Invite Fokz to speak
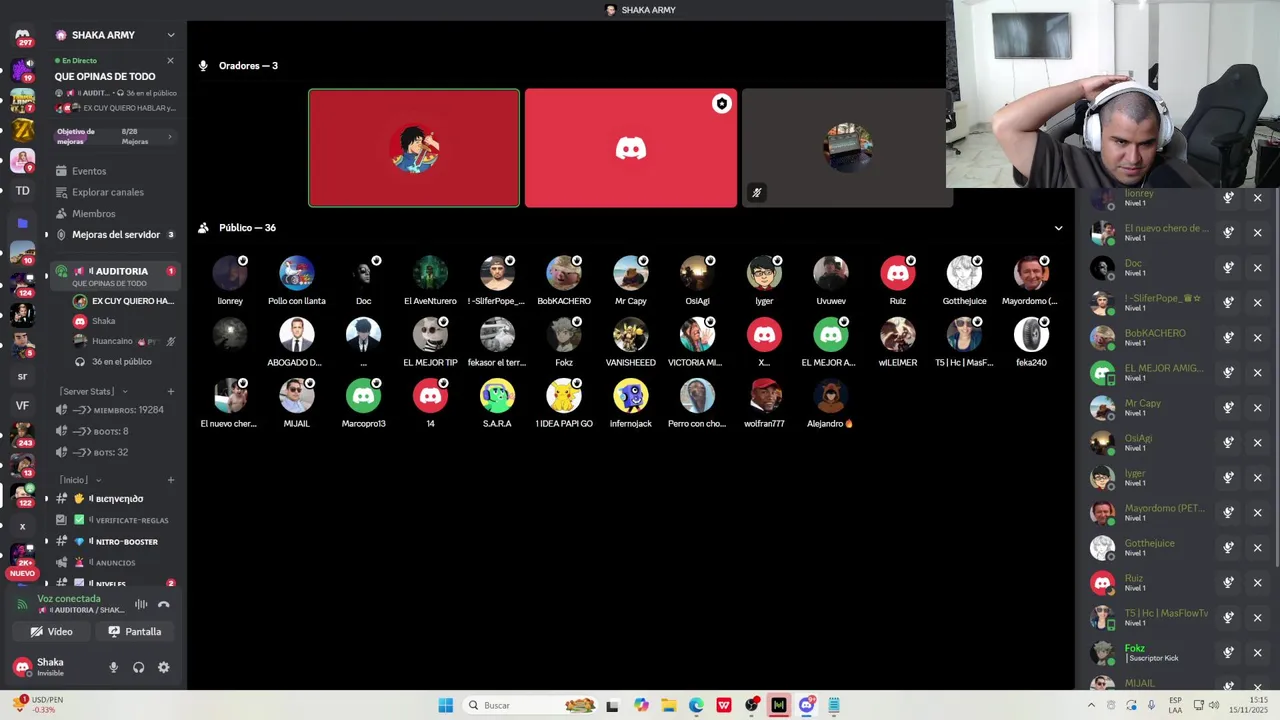This screenshot has width=1280, height=720. point(1228,653)
